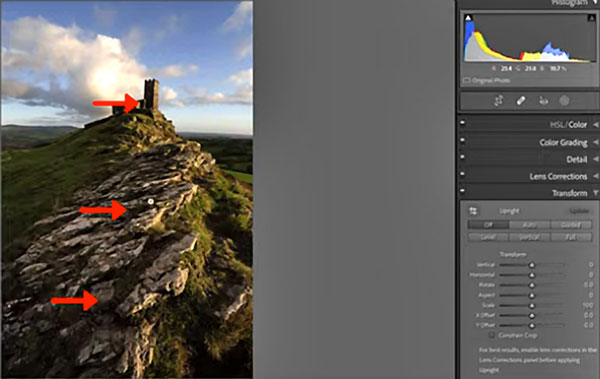Toggle the Lens Corrections panel switch
Image resolution: width=600 pixels, height=379 pixels.
tap(463, 174)
